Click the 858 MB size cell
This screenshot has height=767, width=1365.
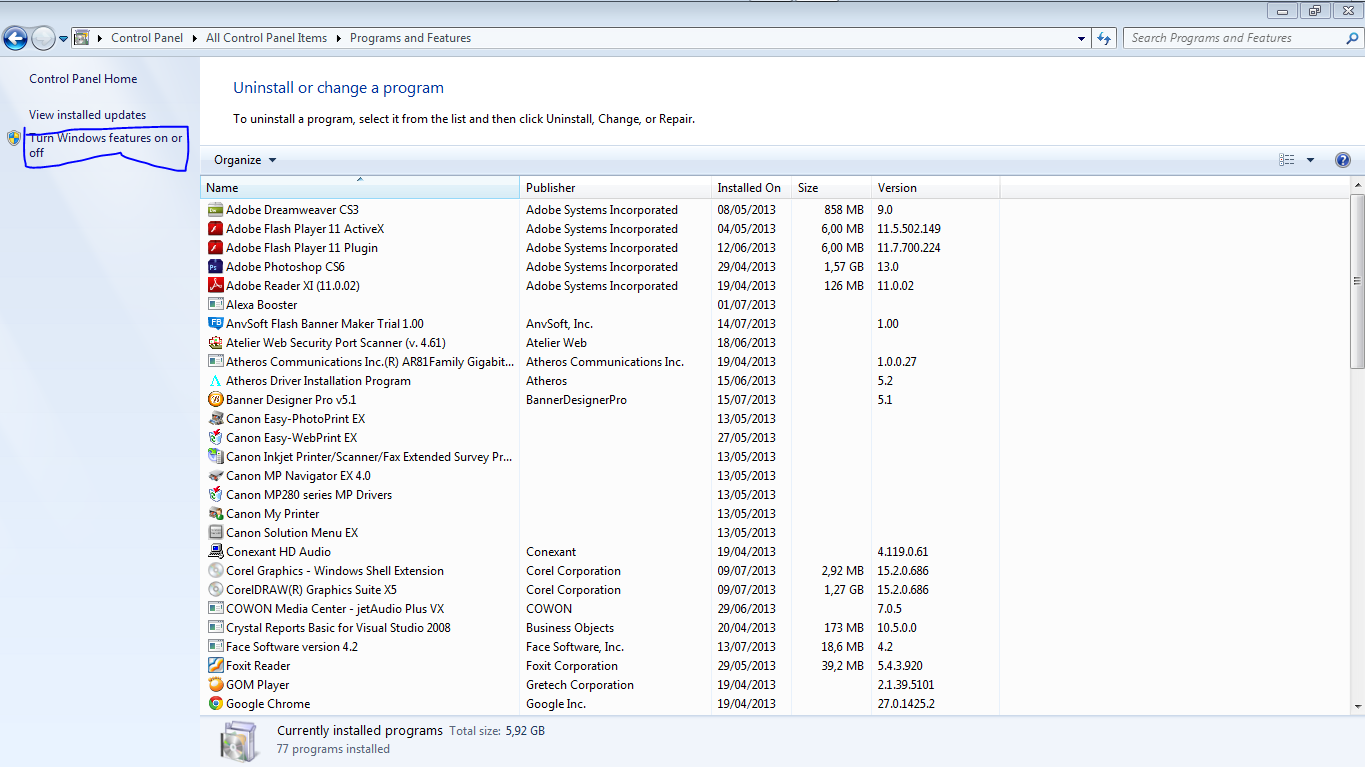(844, 210)
